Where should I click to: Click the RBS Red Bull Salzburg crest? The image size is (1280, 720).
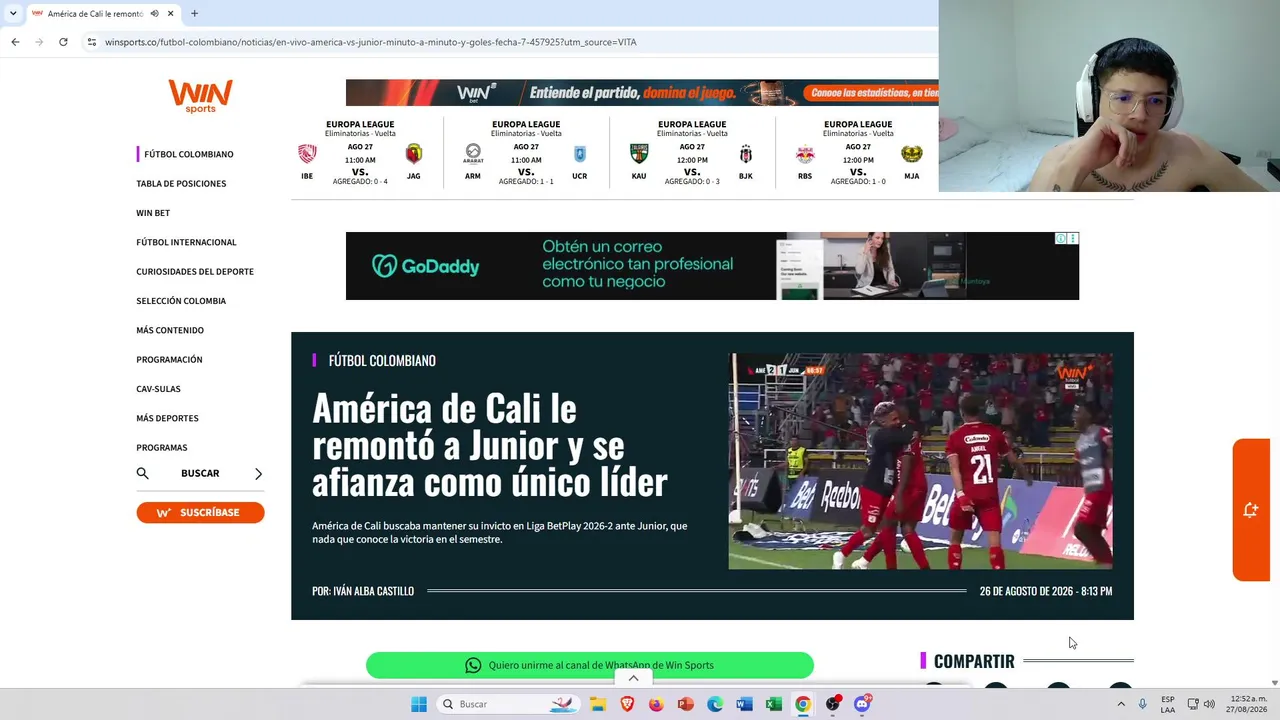[805, 154]
